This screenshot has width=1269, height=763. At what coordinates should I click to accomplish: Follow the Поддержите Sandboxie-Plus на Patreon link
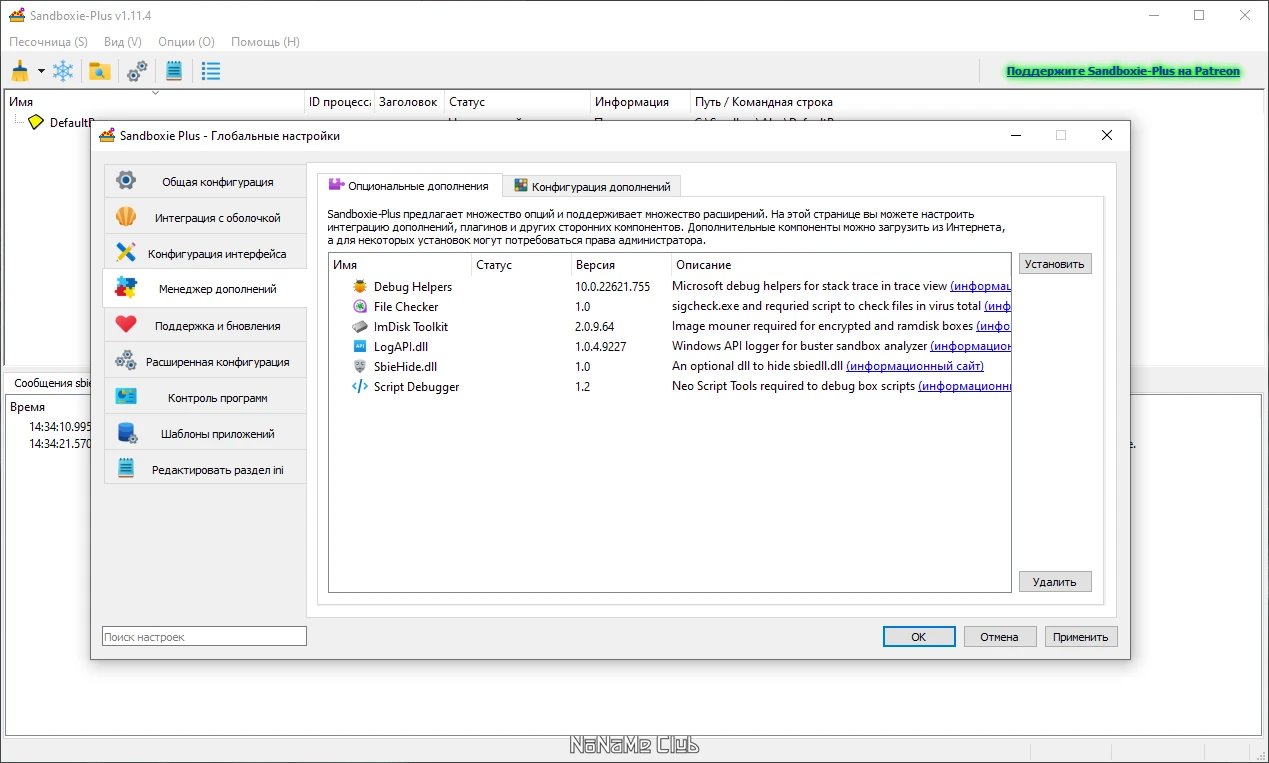(x=1122, y=71)
